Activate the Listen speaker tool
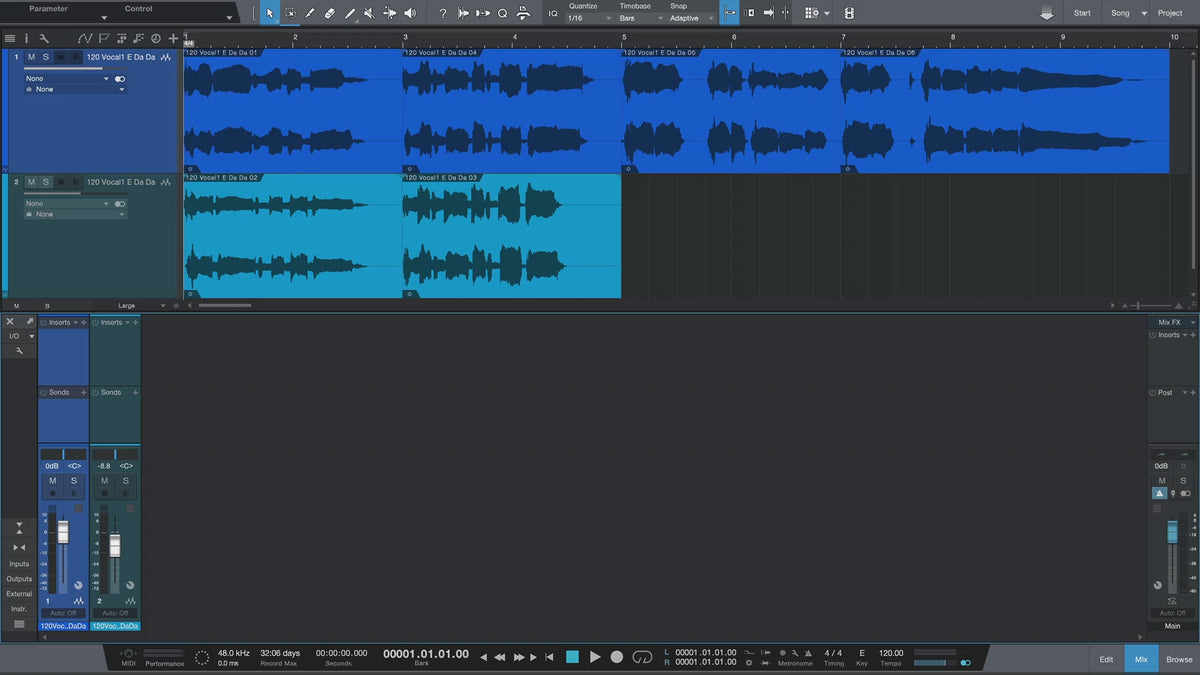Image resolution: width=1200 pixels, height=675 pixels. [x=409, y=13]
